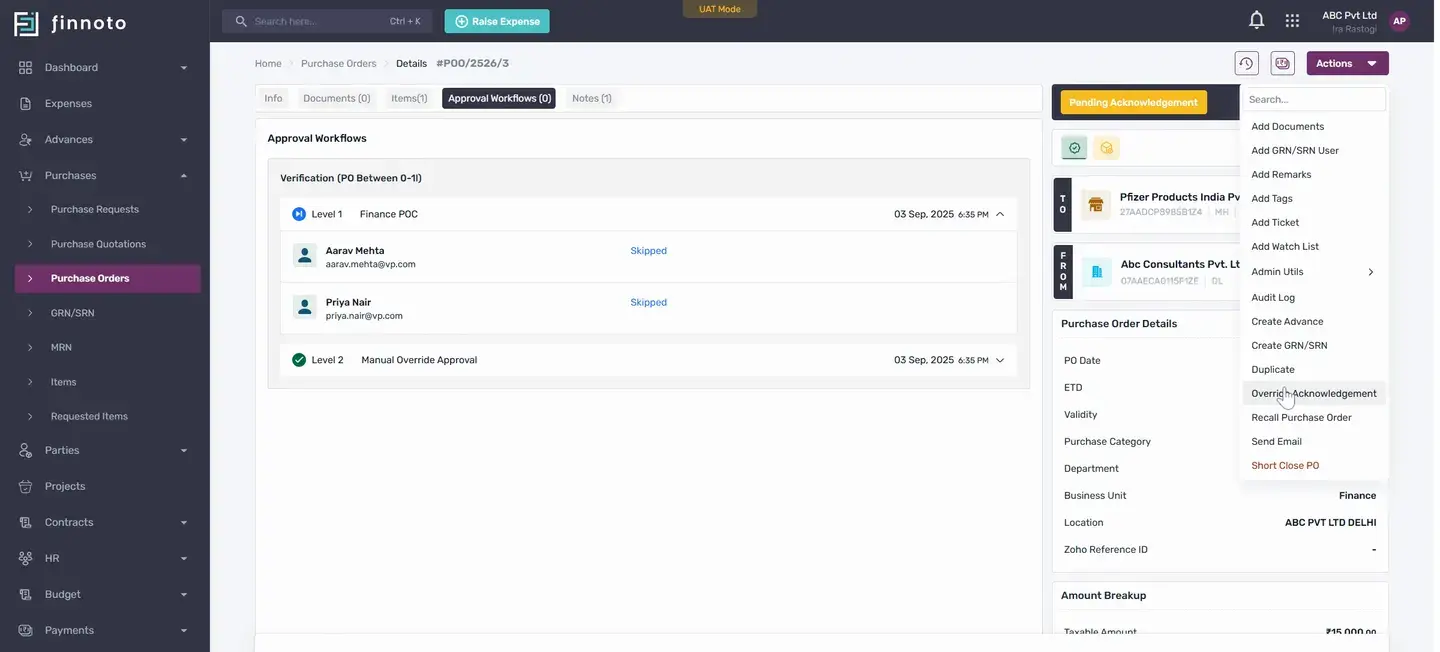
Task: Click Priya Nair's avatar icon
Action: coord(305,307)
